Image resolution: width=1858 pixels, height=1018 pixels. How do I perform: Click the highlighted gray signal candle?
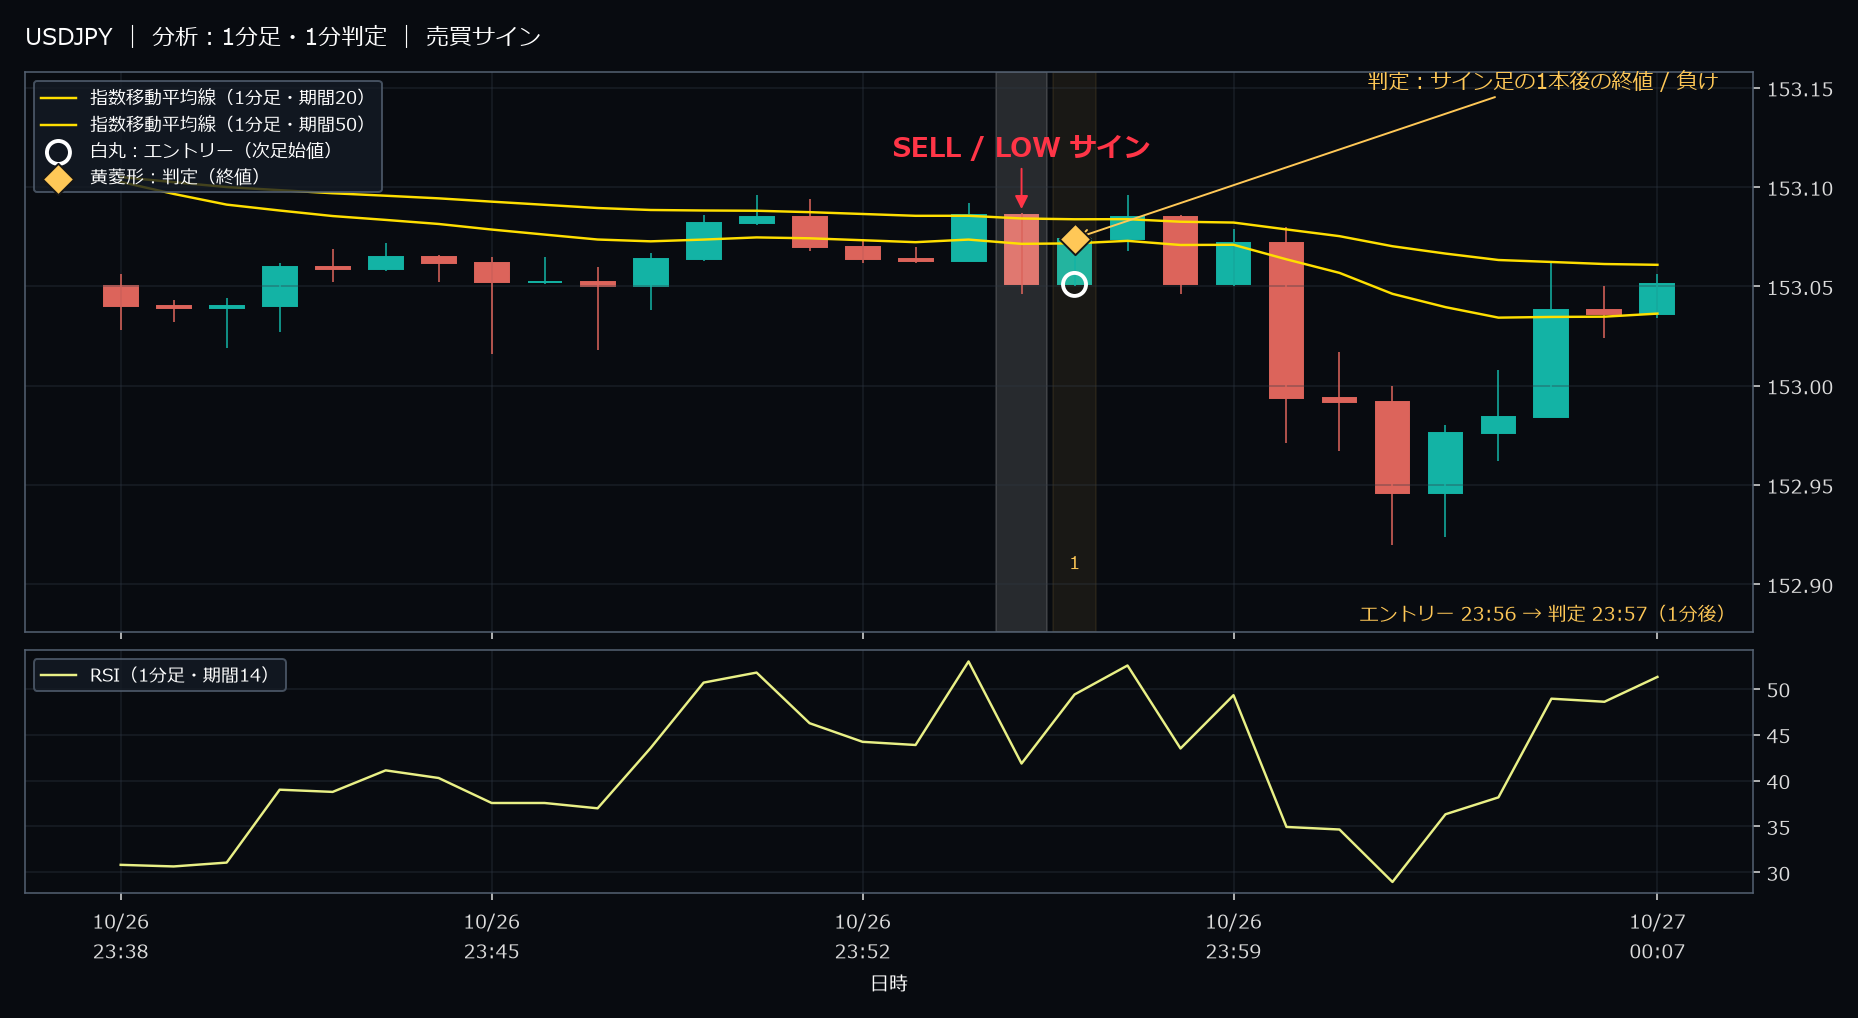pos(1021,250)
